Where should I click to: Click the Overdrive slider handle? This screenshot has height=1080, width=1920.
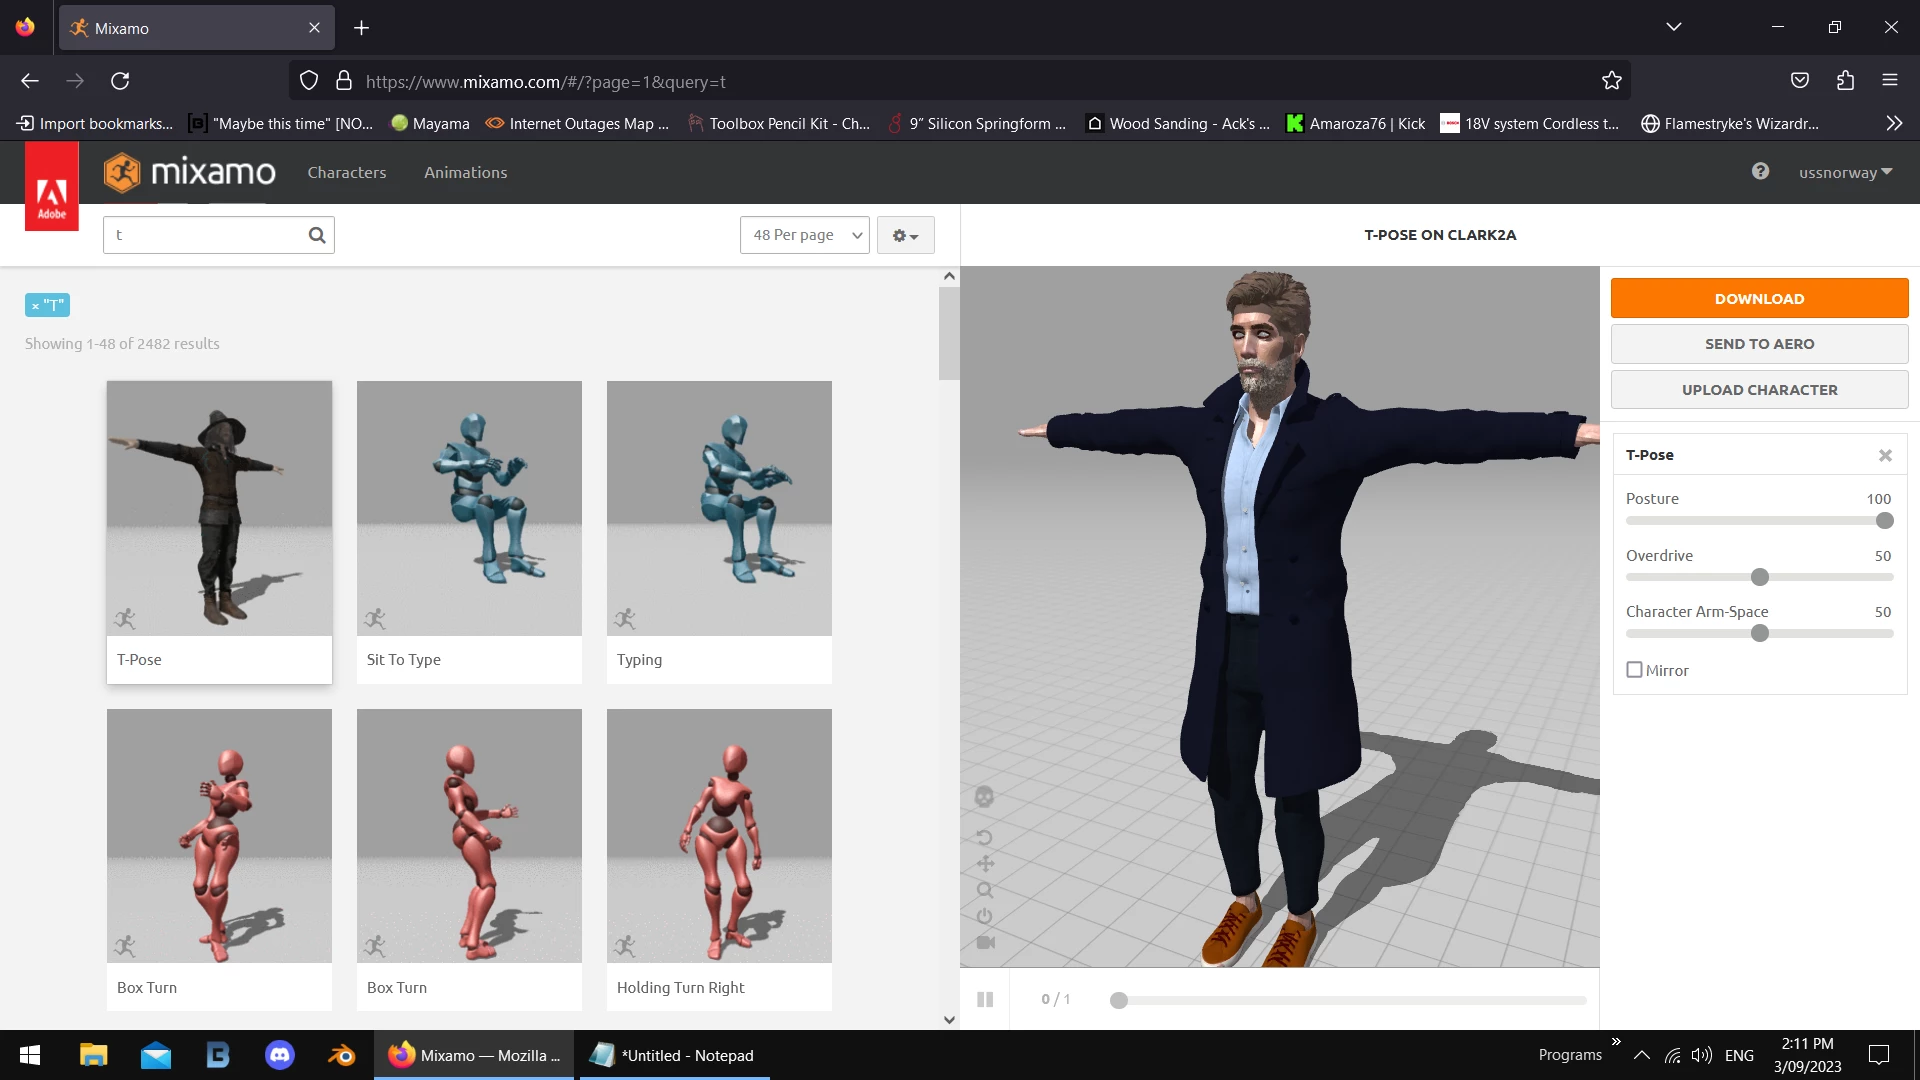pyautogui.click(x=1760, y=577)
